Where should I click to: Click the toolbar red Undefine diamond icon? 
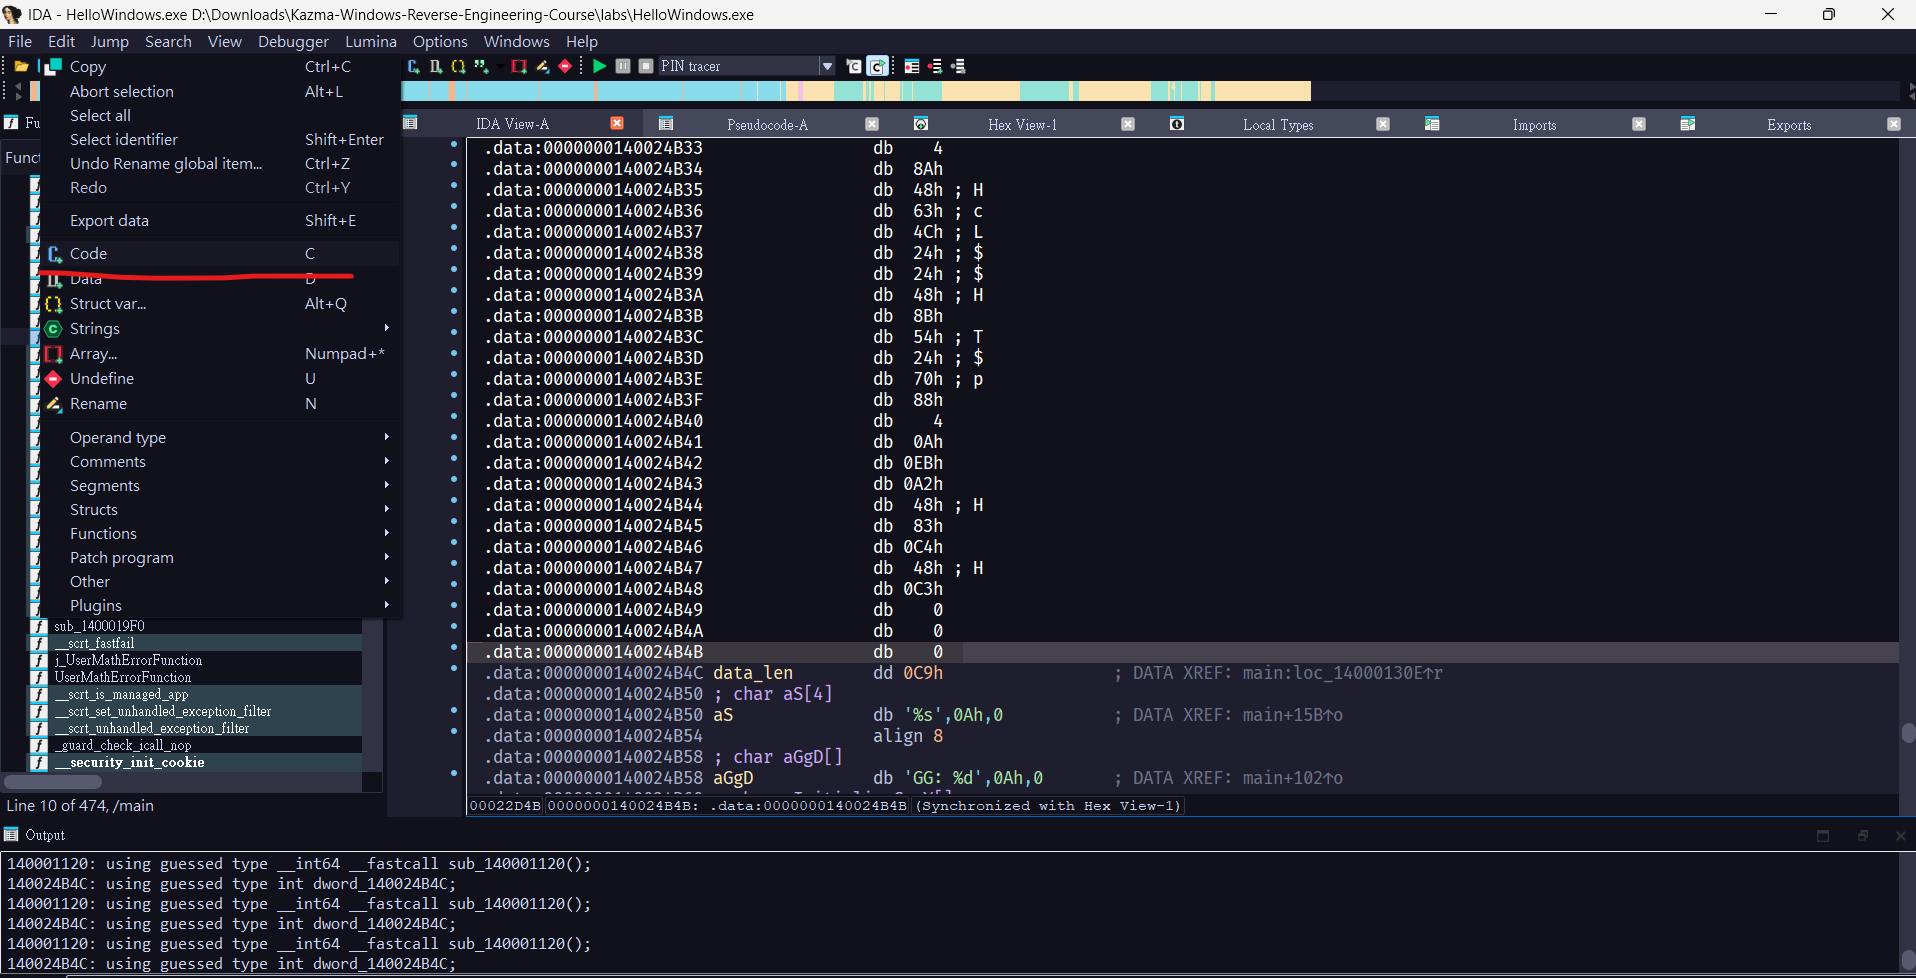point(565,66)
